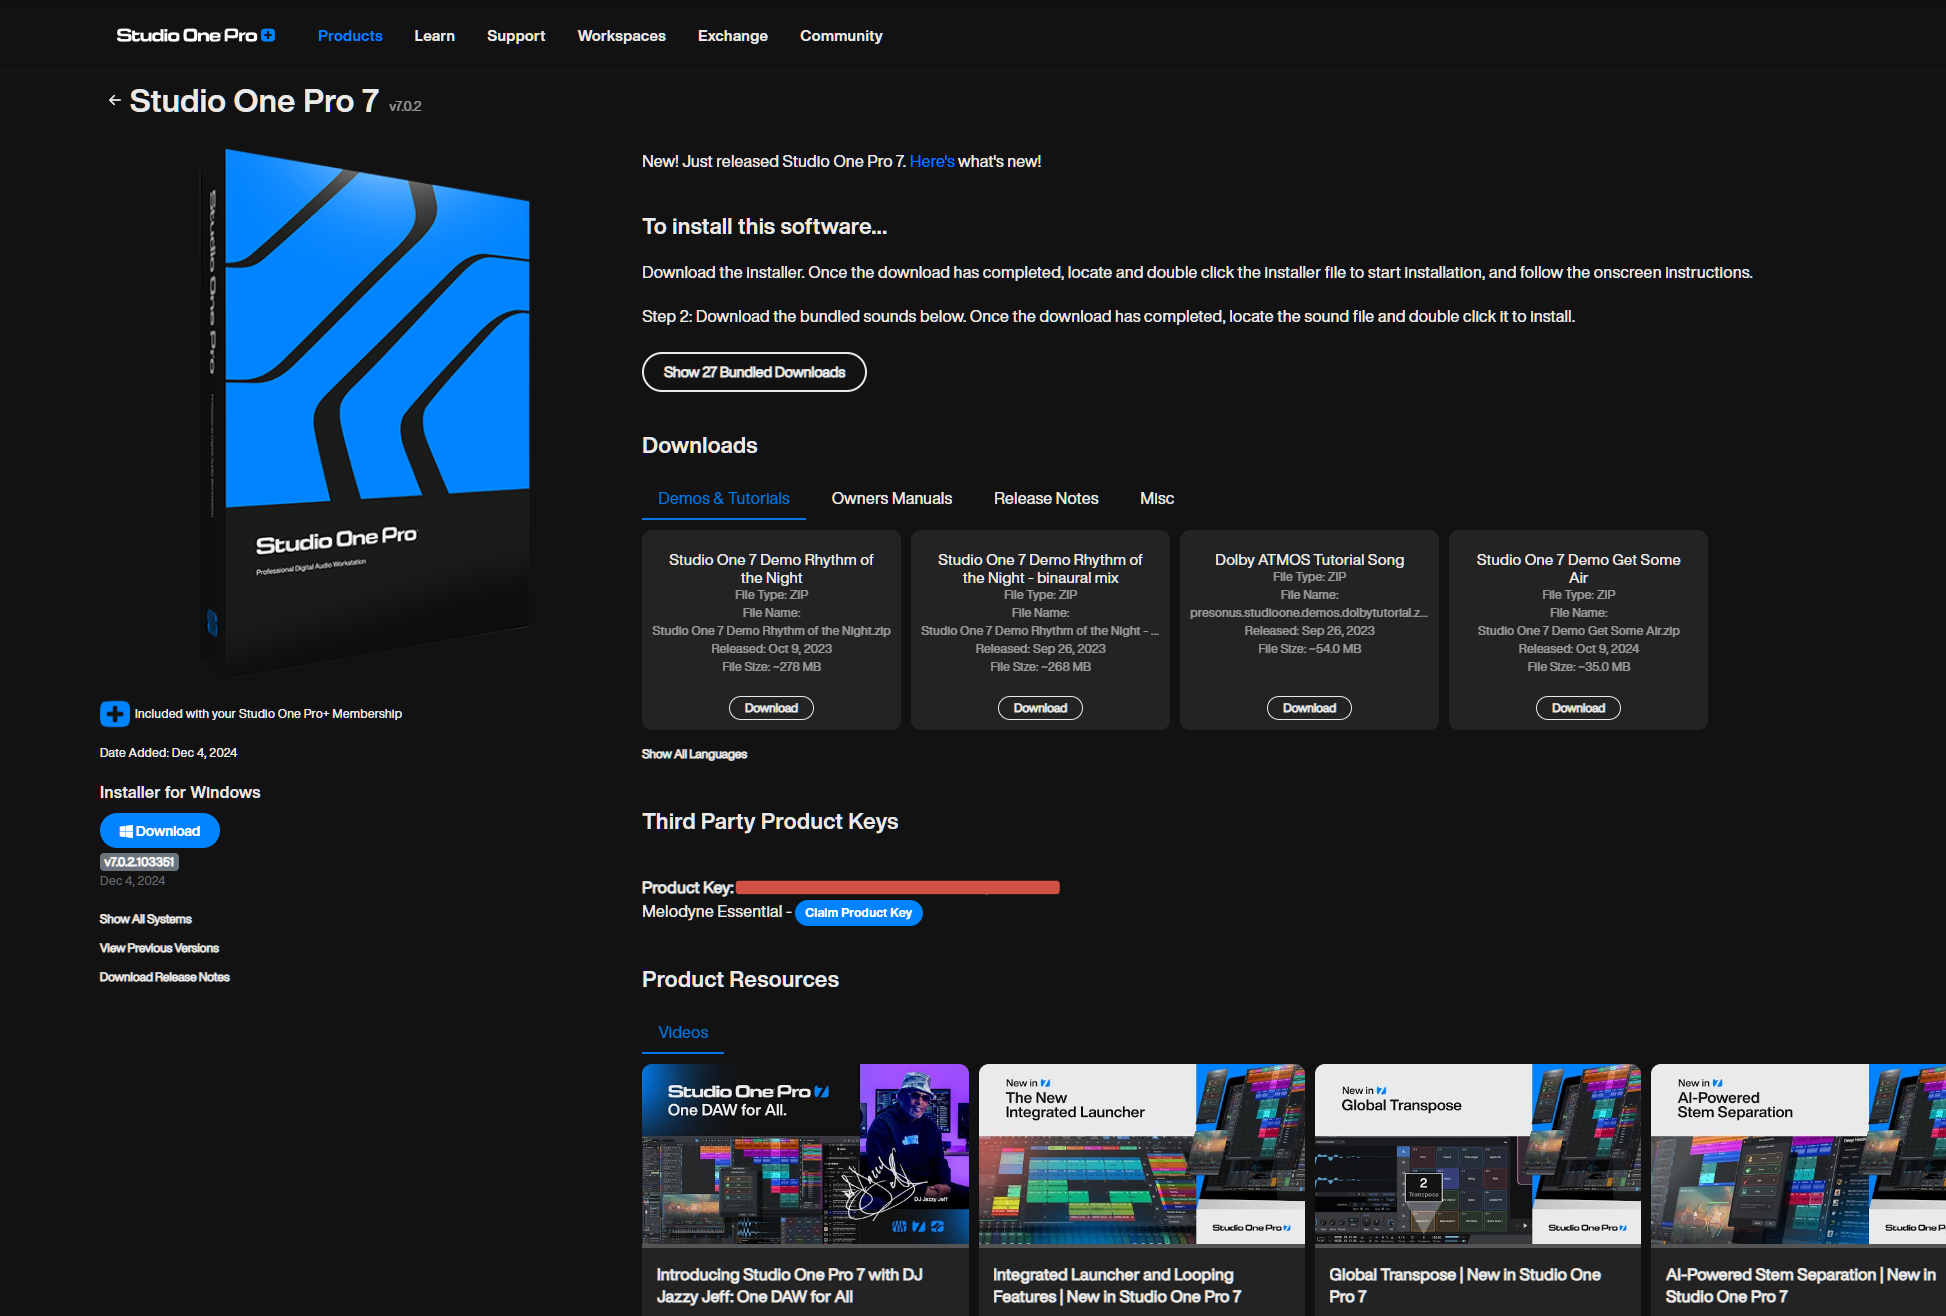The image size is (1946, 1316).
Task: Switch to the Owners Manuals tab
Action: pyautogui.click(x=891, y=498)
